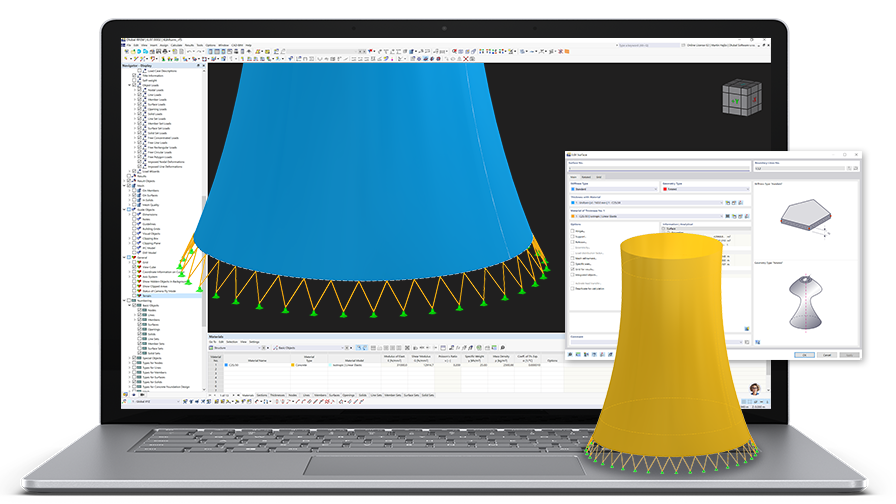The width and height of the screenshot is (896, 504).
Task: Click the Surfaces table tab at bottom
Action: [x=334, y=395]
